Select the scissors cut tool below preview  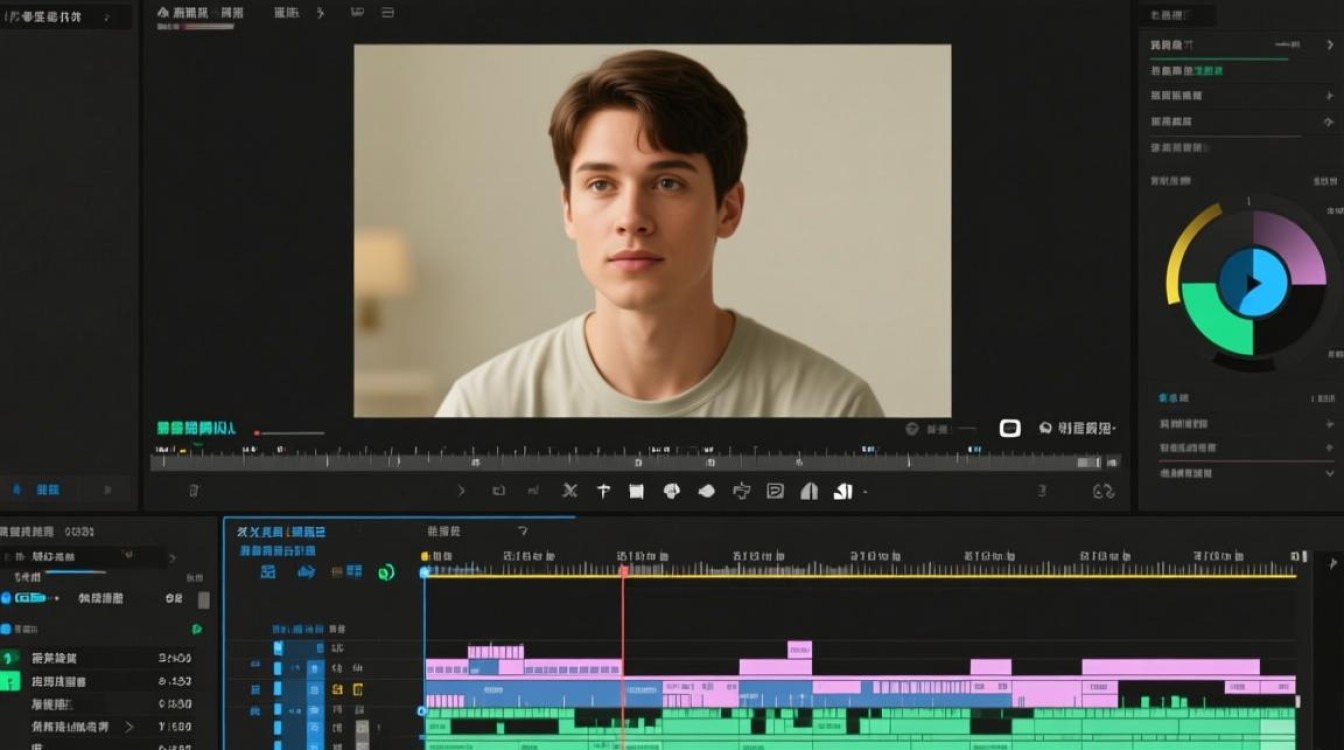coord(570,491)
